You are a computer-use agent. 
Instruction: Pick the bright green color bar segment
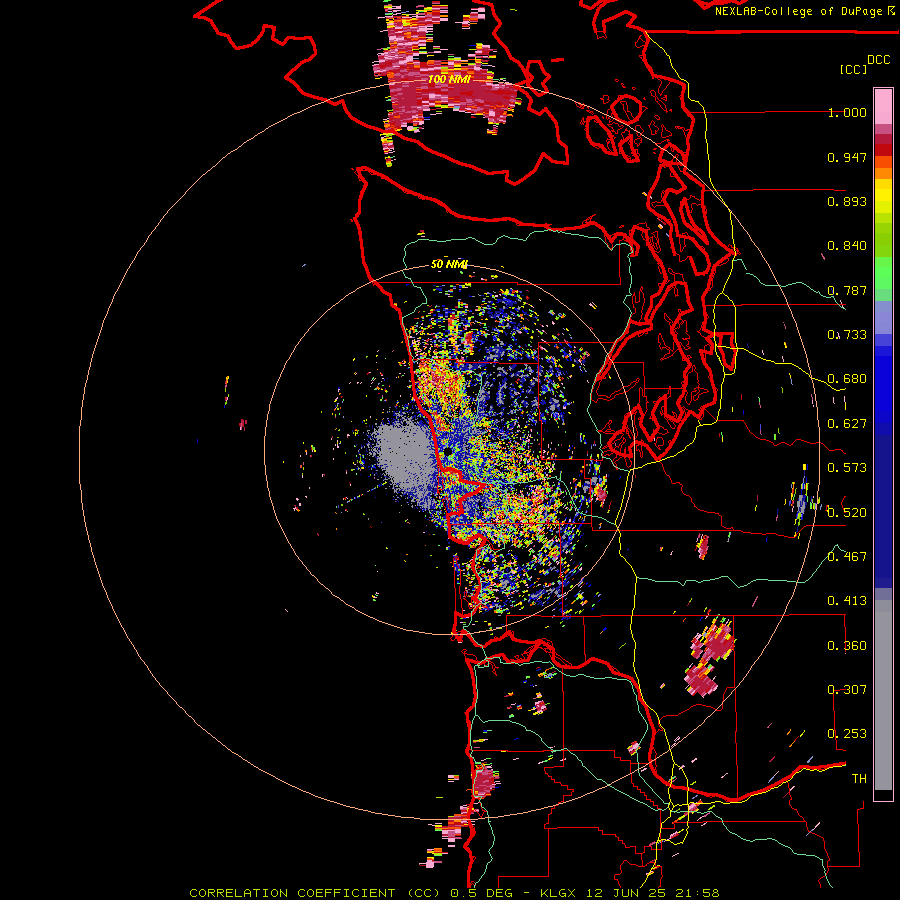pos(883,273)
